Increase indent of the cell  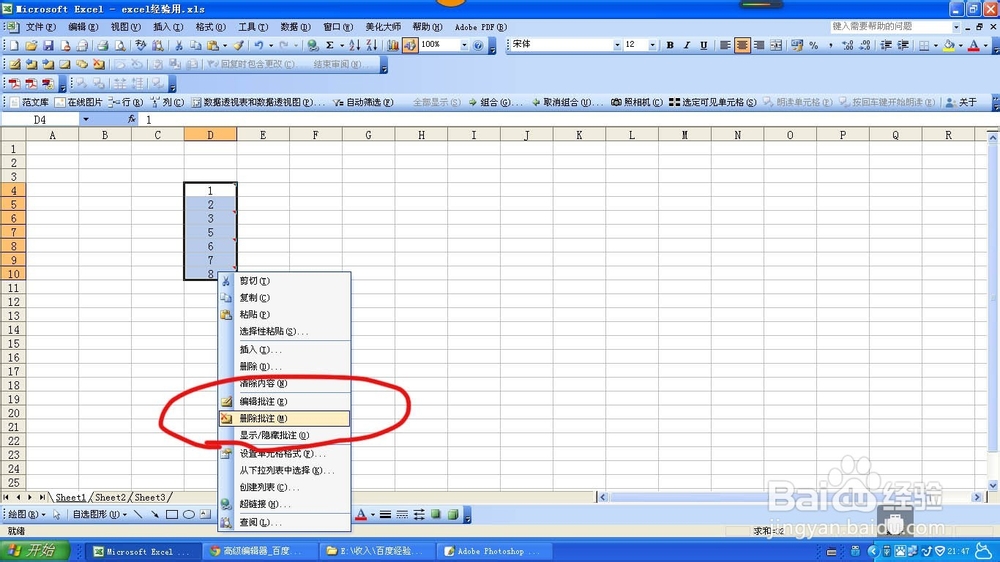click(x=903, y=45)
